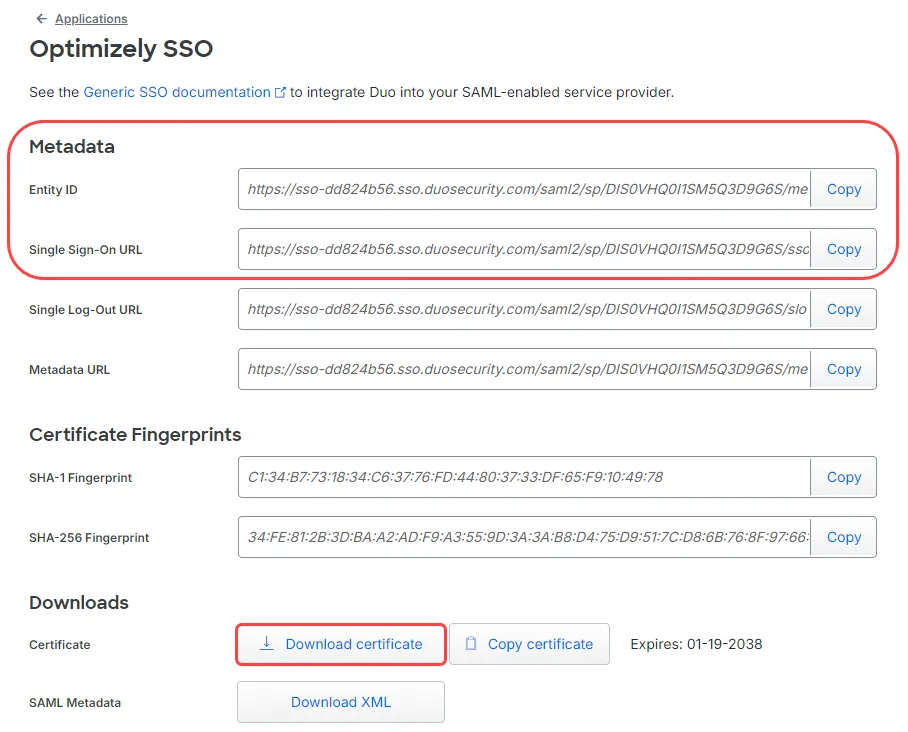Image resolution: width=908 pixels, height=732 pixels.
Task: Click the 'Metadata URL' label
Action: coord(69,369)
